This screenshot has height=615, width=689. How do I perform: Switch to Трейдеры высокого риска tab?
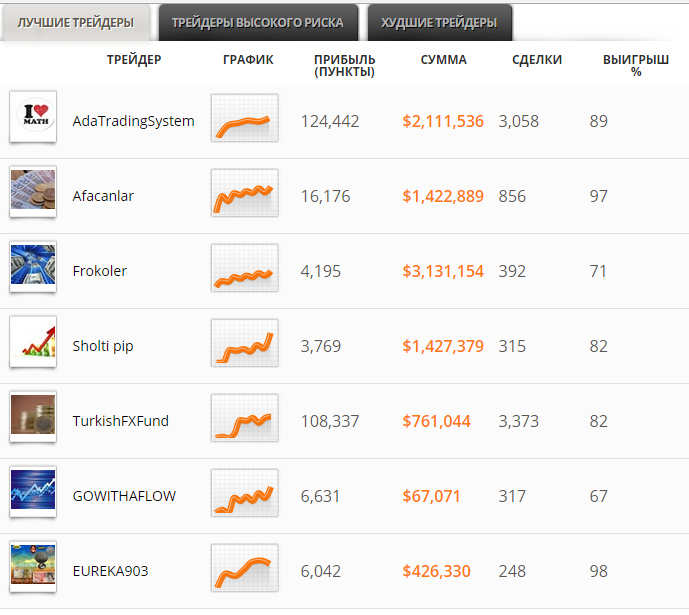257,22
